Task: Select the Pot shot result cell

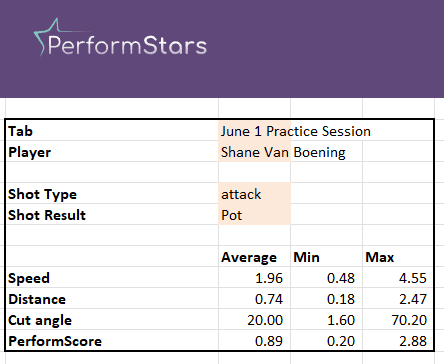Action: click(x=255, y=215)
